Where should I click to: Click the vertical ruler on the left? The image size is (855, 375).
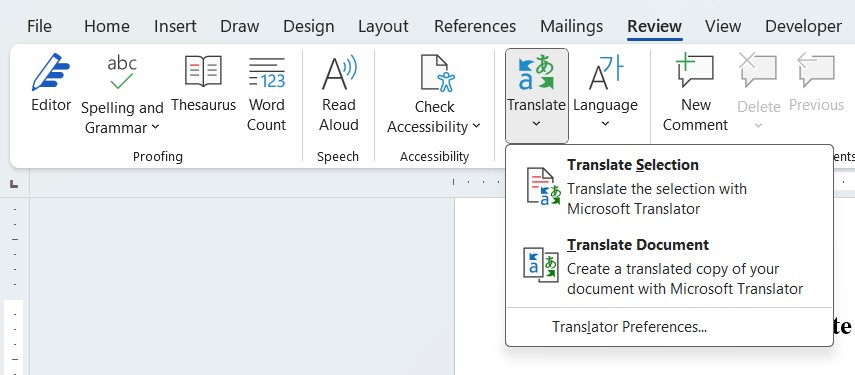pyautogui.click(x=14, y=286)
